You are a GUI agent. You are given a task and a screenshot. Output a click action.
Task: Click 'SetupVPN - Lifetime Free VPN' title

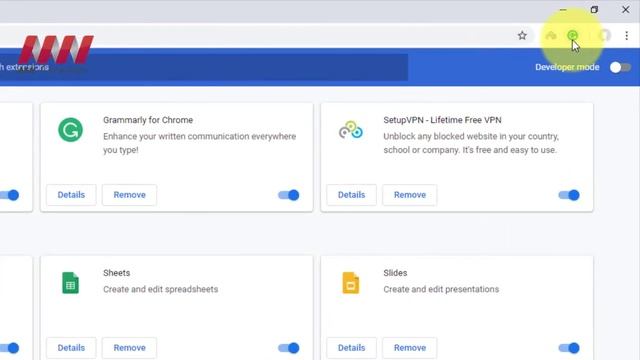point(442,120)
